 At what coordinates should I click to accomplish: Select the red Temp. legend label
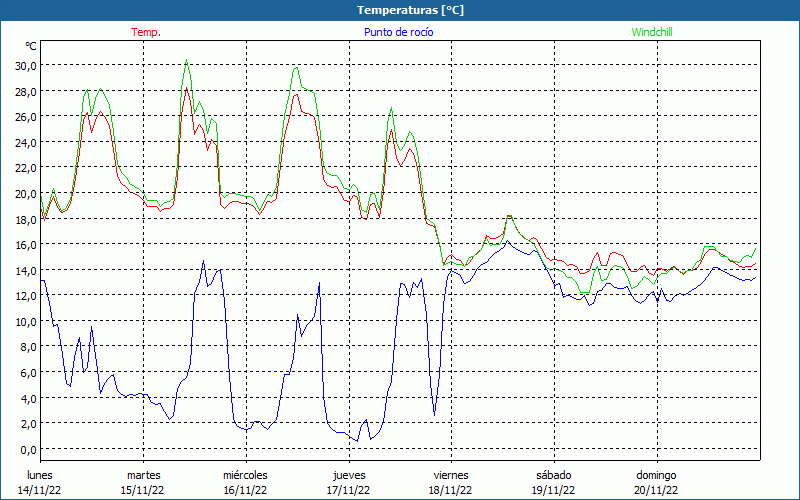point(146,32)
